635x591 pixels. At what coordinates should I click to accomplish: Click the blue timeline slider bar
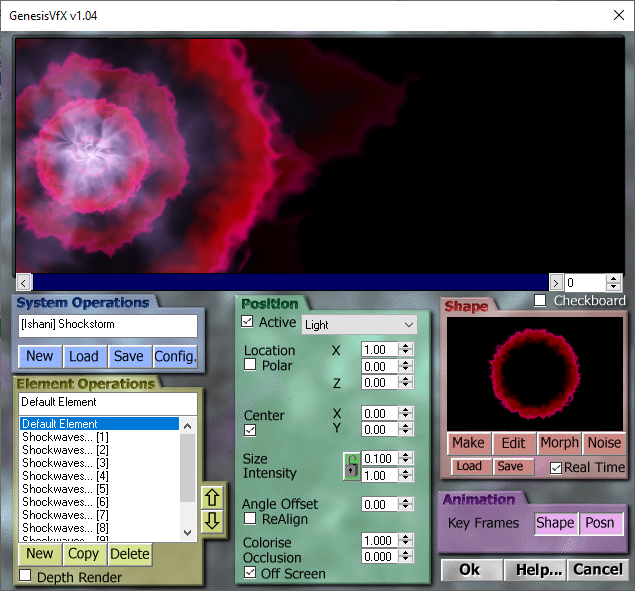click(x=290, y=282)
